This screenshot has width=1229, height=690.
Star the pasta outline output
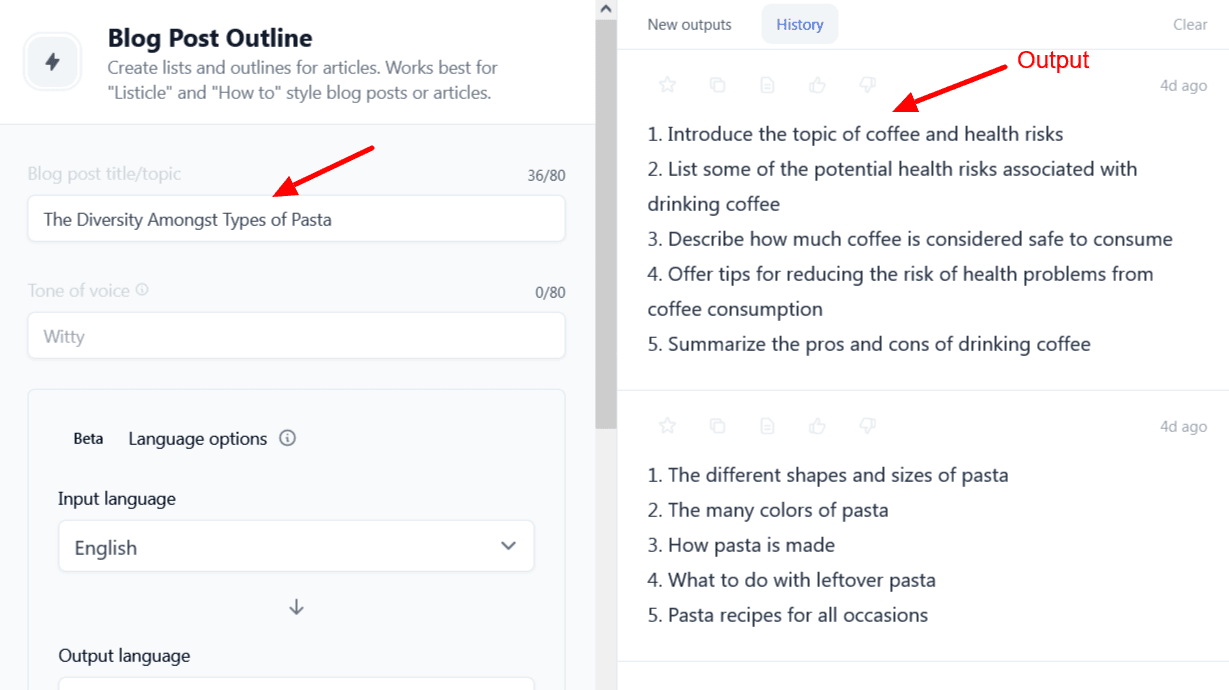(668, 426)
